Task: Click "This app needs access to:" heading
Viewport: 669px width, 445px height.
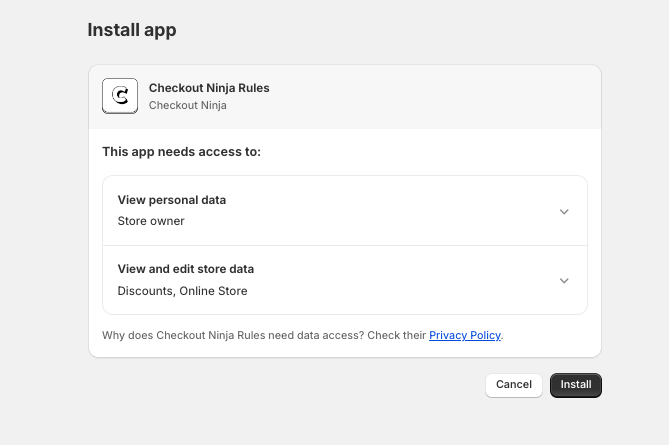Action: [181, 152]
